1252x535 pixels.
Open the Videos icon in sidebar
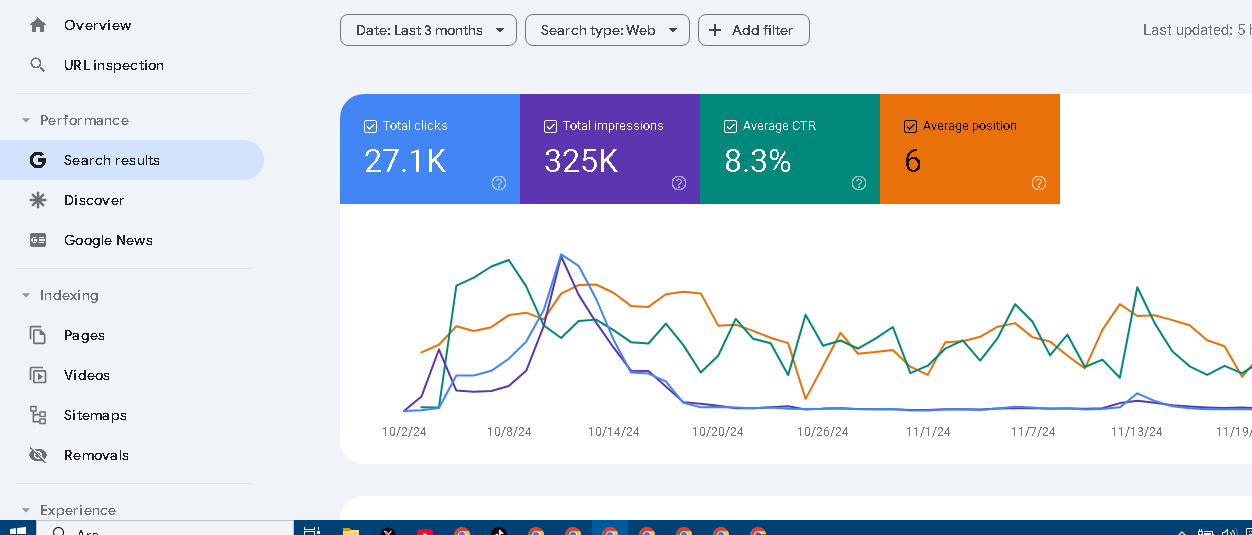pos(38,375)
